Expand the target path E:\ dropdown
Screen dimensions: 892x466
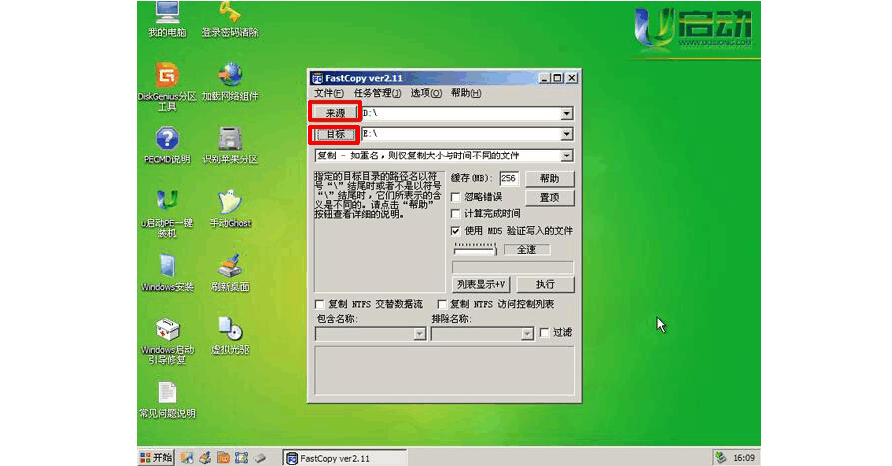coord(567,134)
